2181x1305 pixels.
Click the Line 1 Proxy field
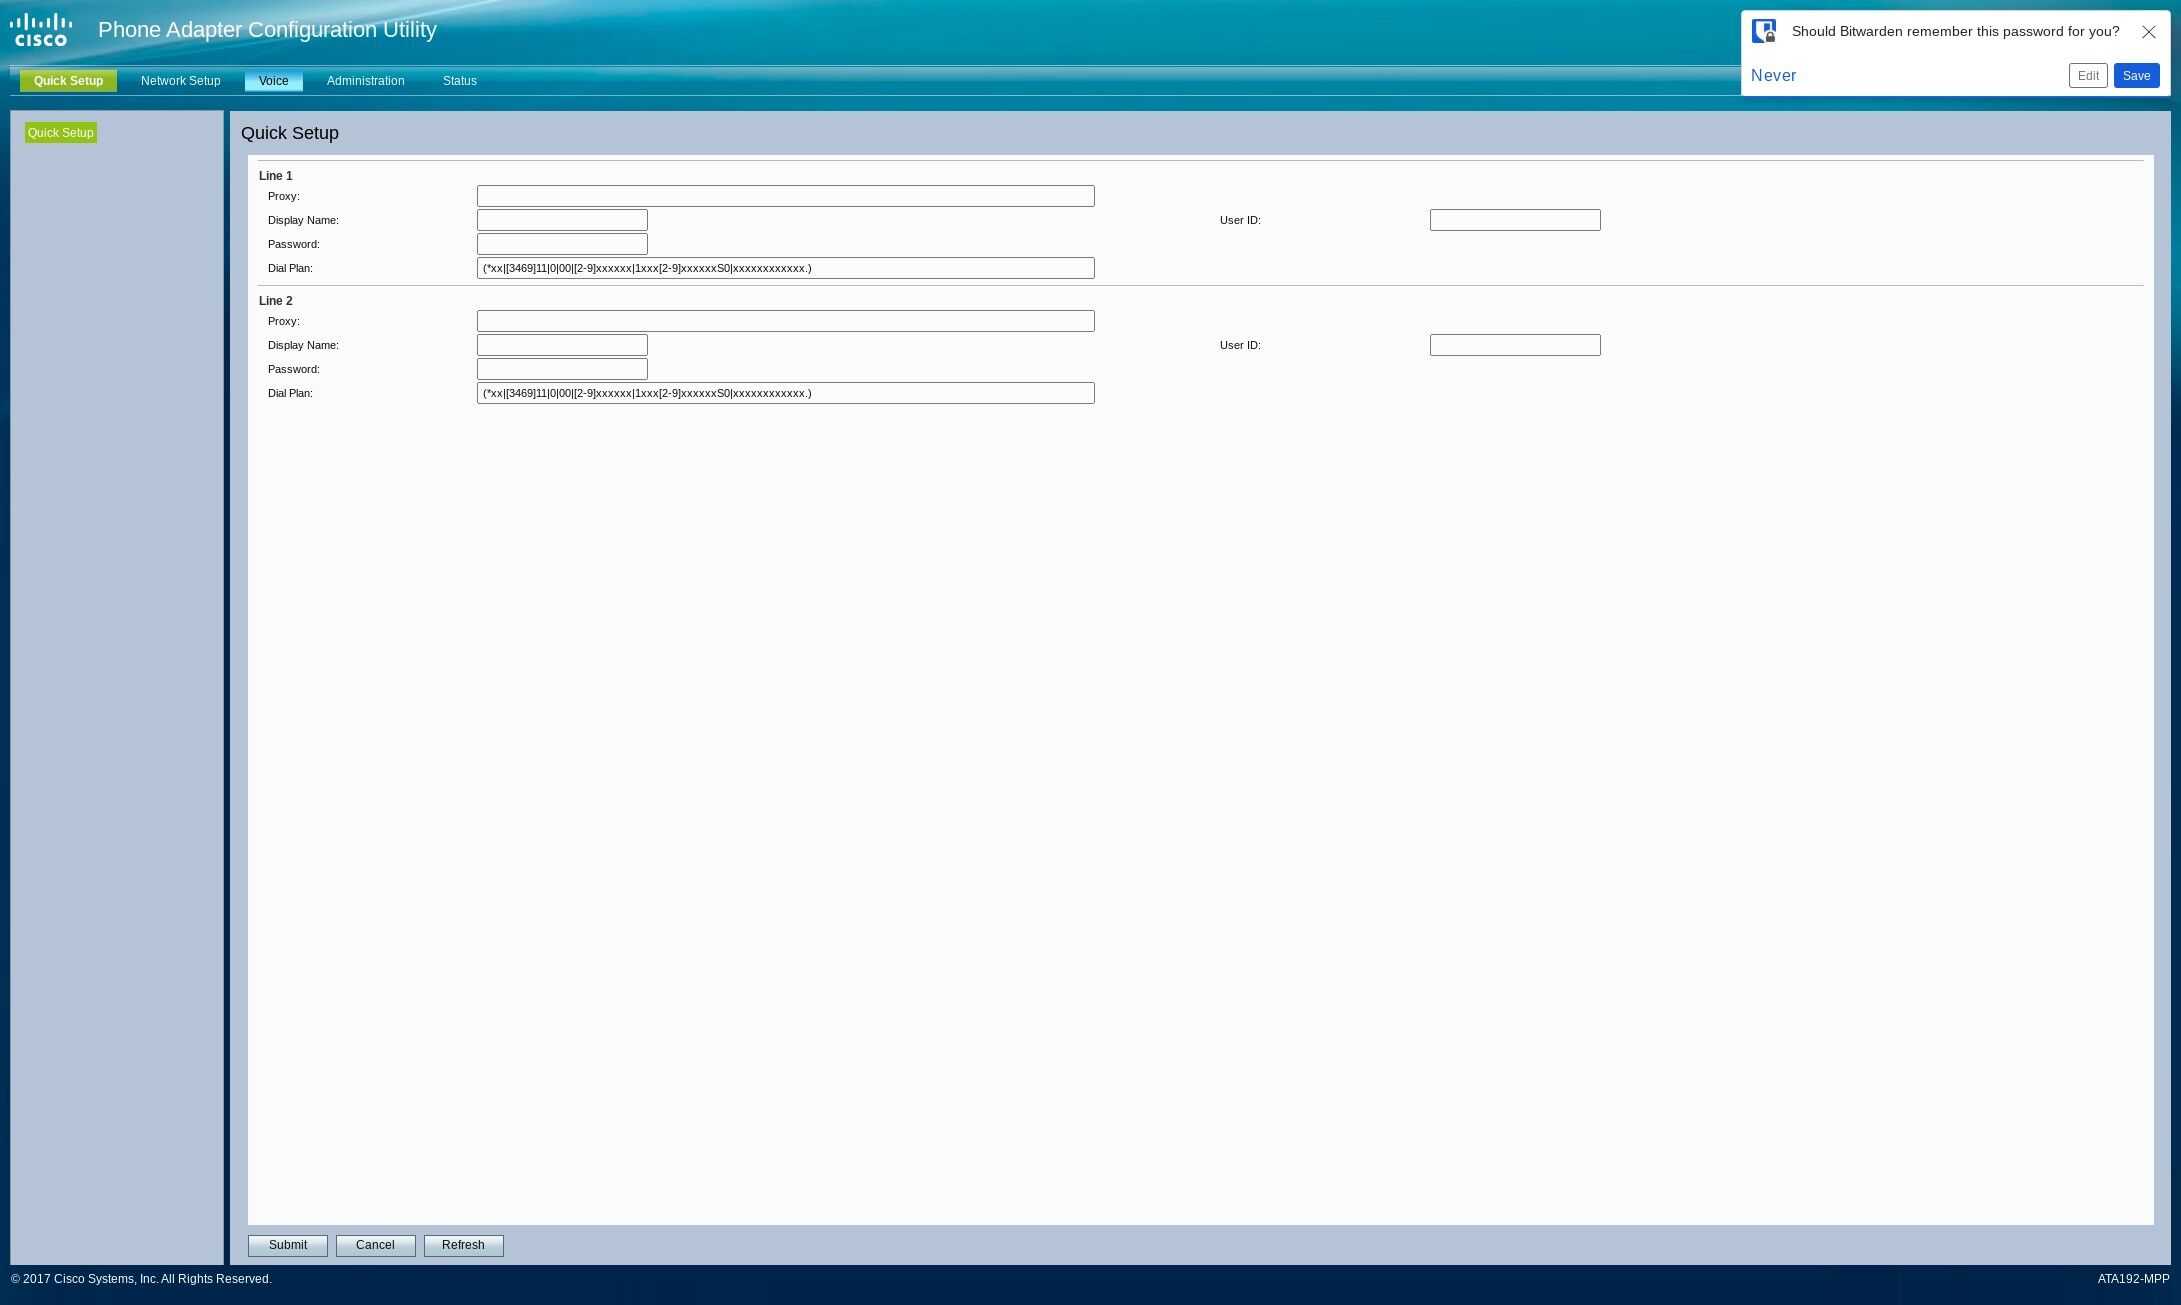pyautogui.click(x=785, y=196)
